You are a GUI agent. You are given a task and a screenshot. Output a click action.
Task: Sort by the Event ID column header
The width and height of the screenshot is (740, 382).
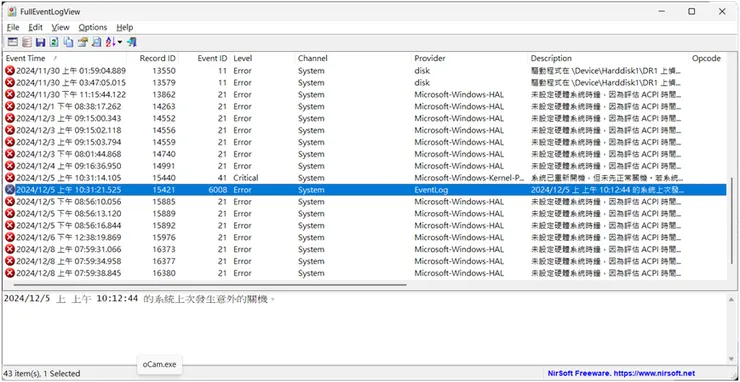coord(205,59)
